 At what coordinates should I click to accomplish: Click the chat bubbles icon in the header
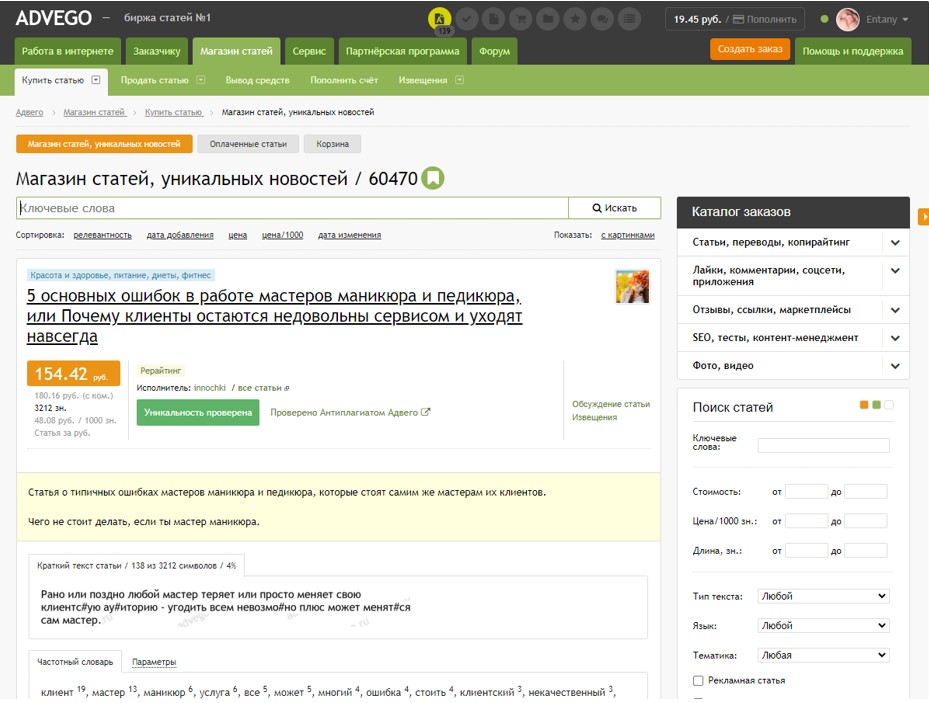(x=602, y=19)
